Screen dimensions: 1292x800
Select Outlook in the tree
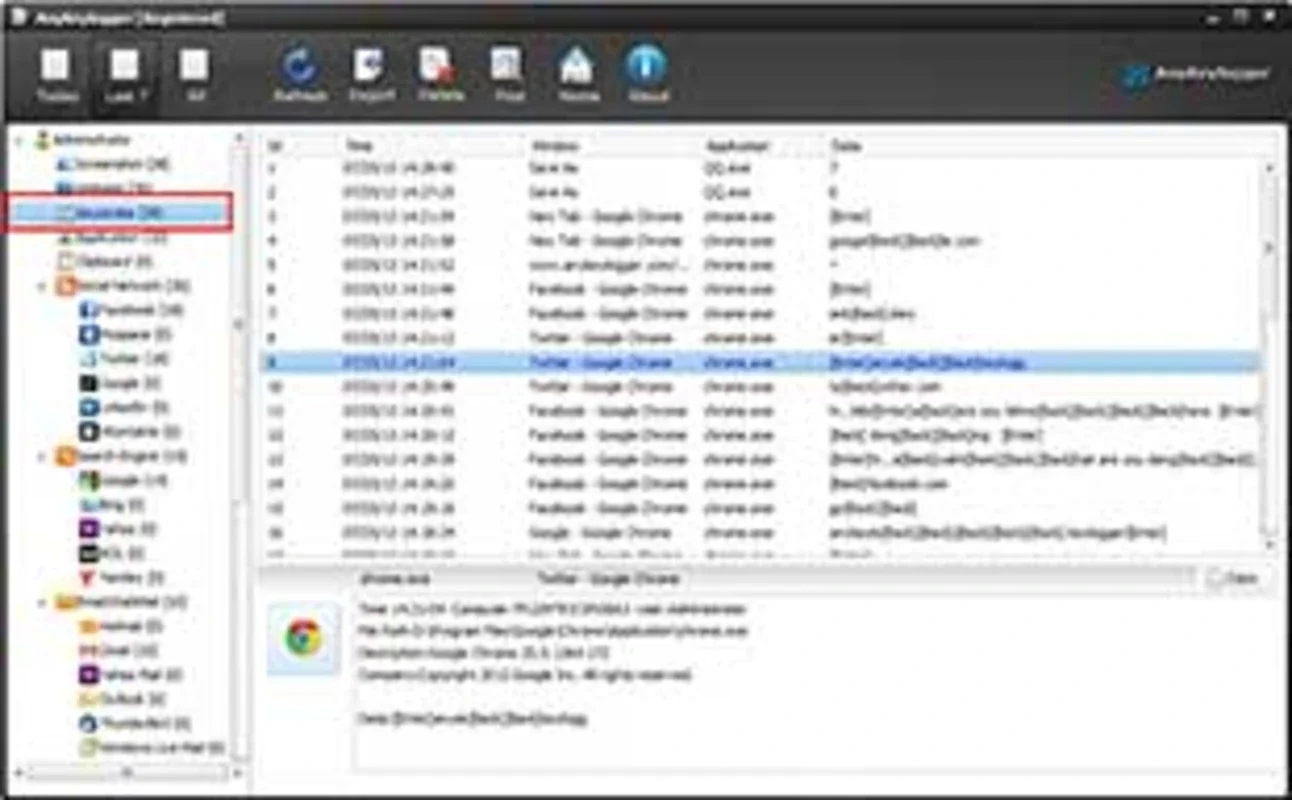(123, 699)
